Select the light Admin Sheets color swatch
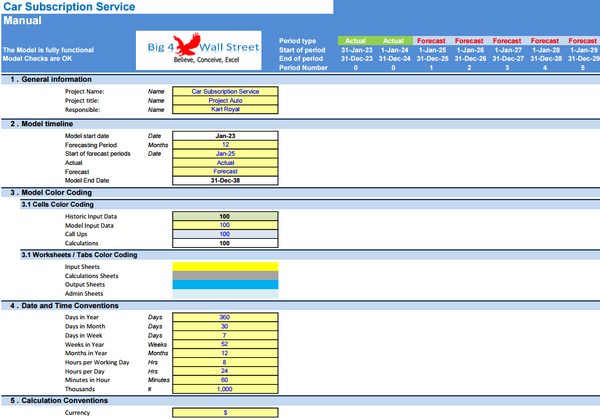600x420 pixels. pos(225,294)
